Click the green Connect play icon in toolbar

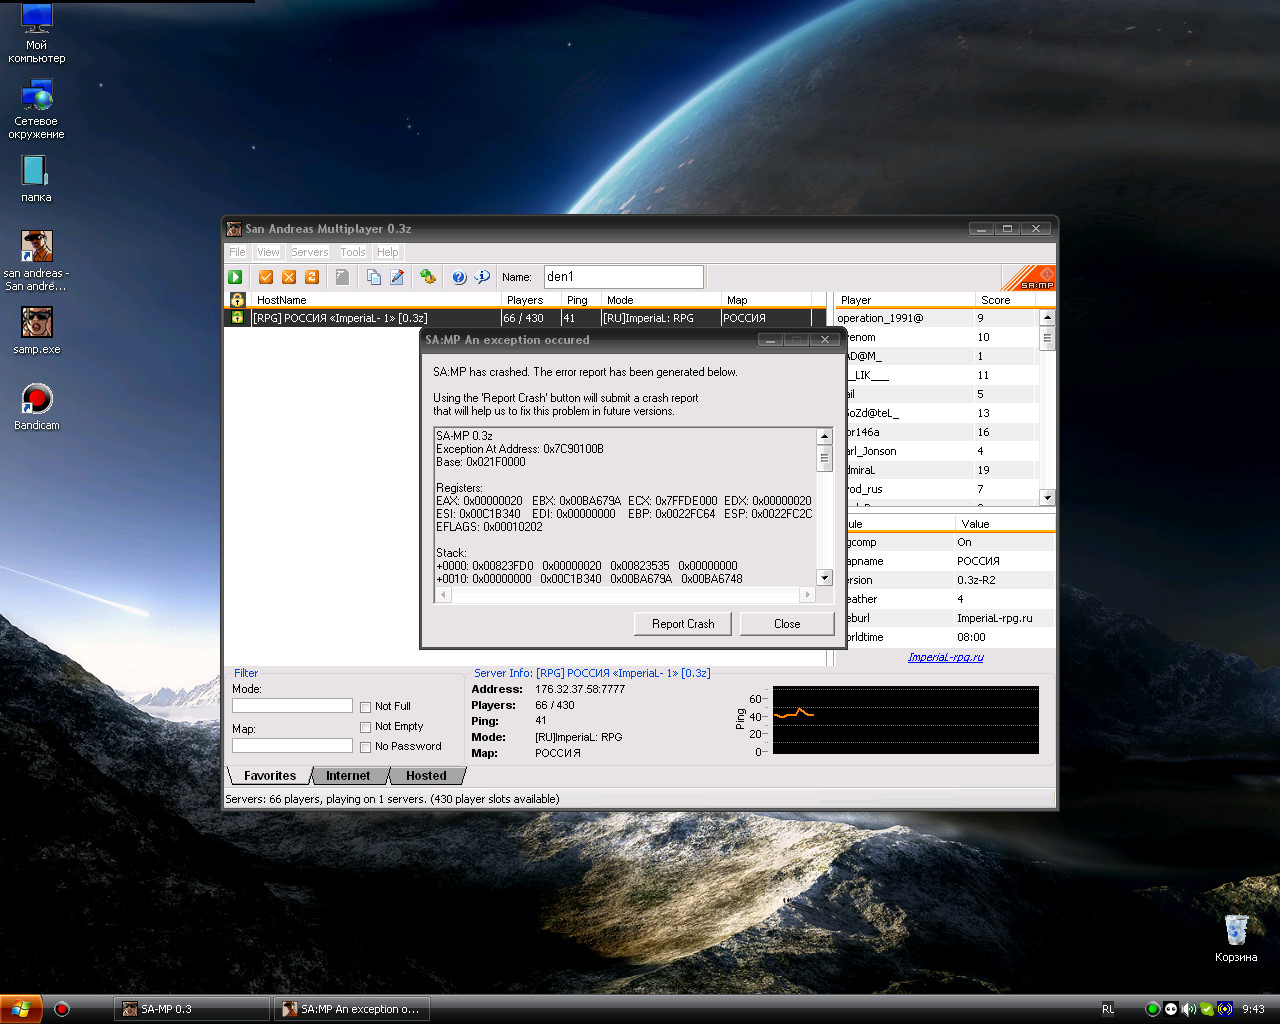tap(236, 277)
